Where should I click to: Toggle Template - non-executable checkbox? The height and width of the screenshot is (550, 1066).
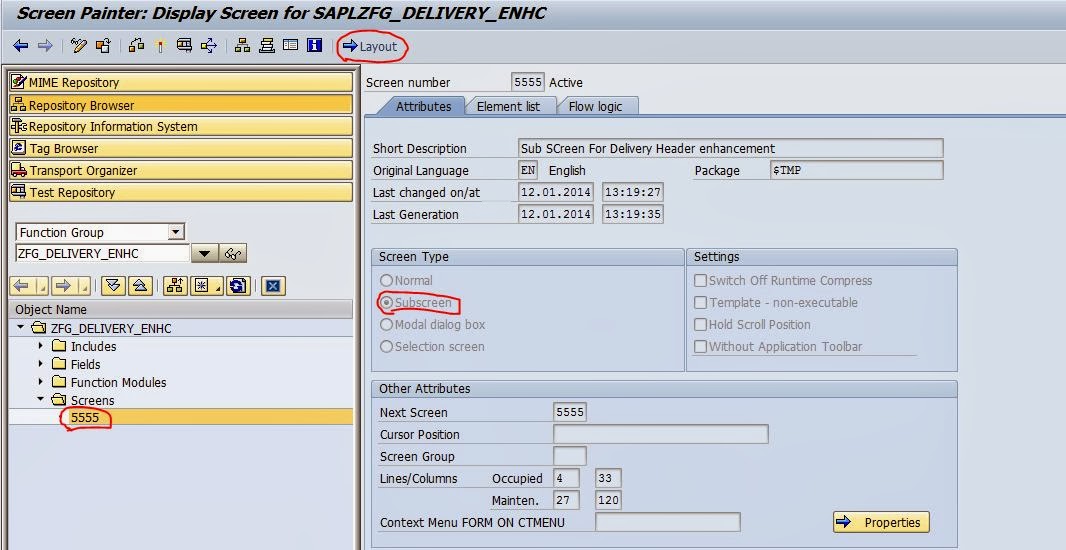(x=700, y=303)
